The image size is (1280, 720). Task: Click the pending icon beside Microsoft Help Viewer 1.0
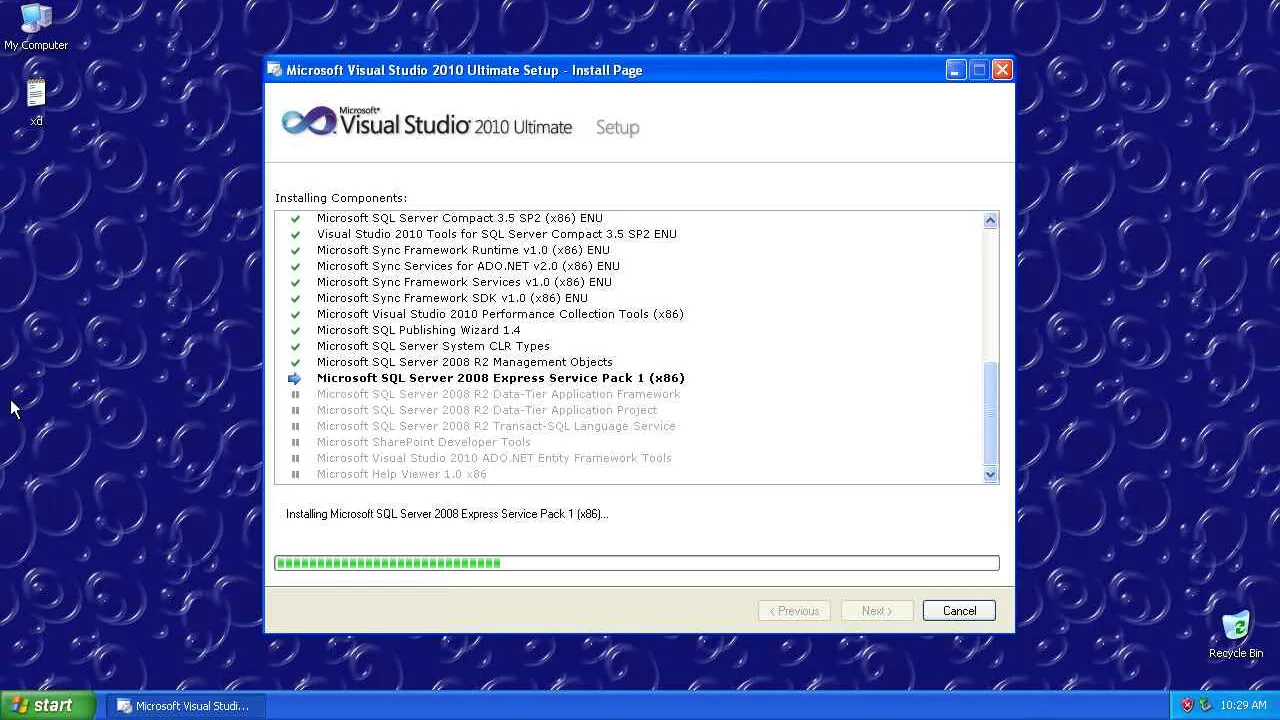295,474
